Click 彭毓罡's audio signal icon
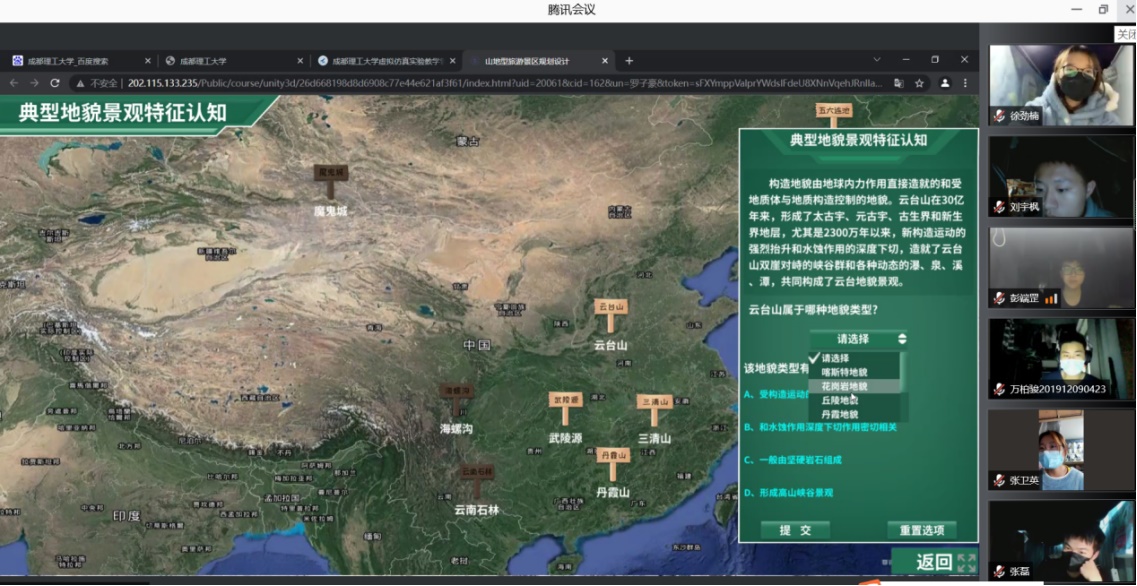1137x586 pixels. [x=1051, y=298]
